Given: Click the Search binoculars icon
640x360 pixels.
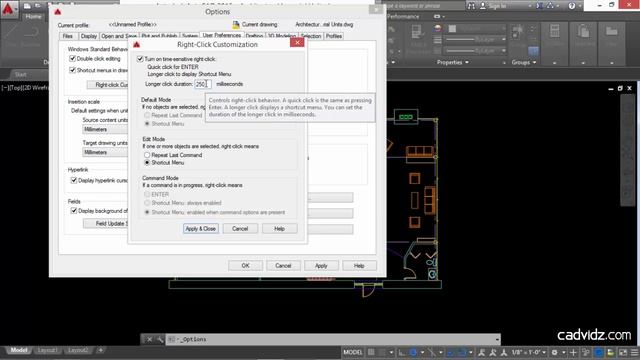Looking at the screenshot, I should pos(471,6).
